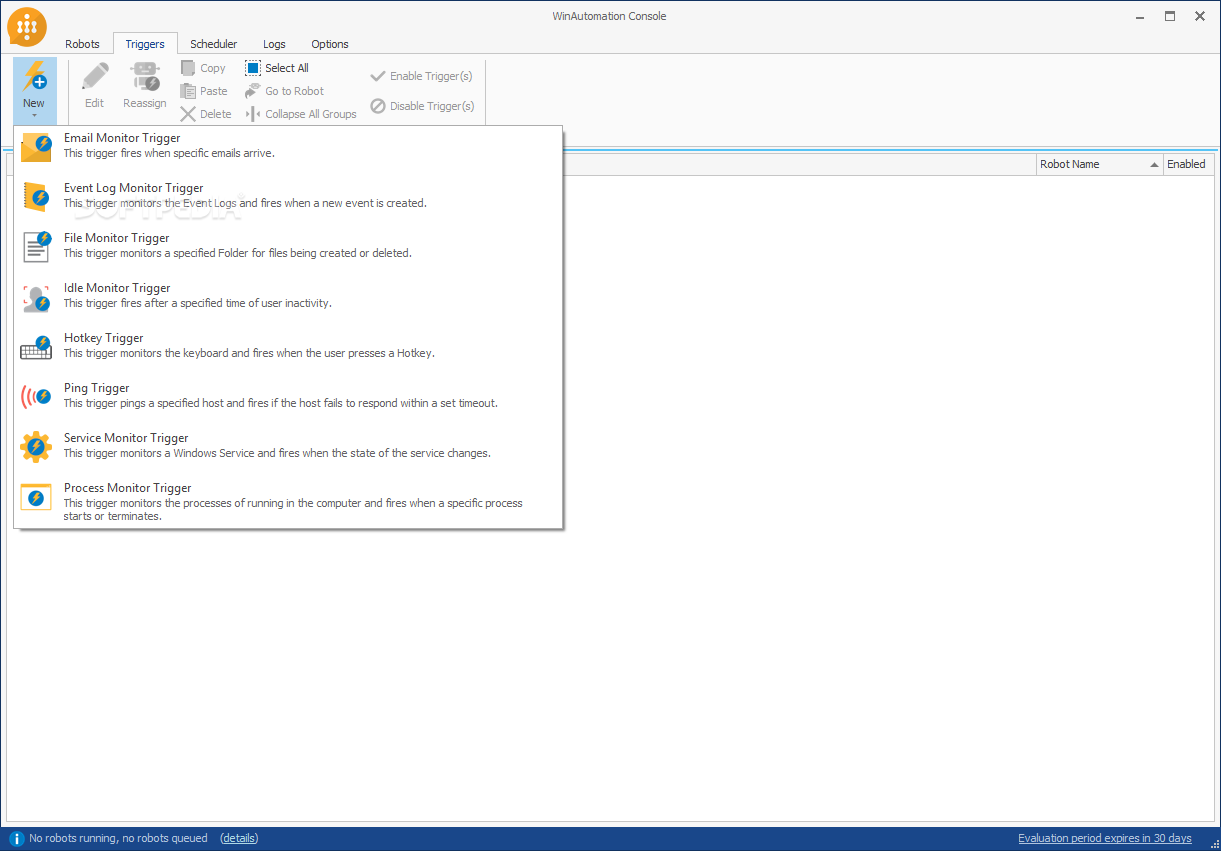
Task: Click "This trigger fires when specific emails arrive."
Action: click(x=169, y=153)
